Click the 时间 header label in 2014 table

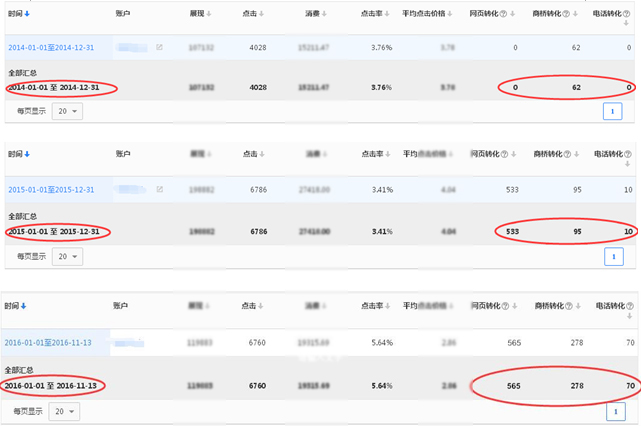(15, 13)
